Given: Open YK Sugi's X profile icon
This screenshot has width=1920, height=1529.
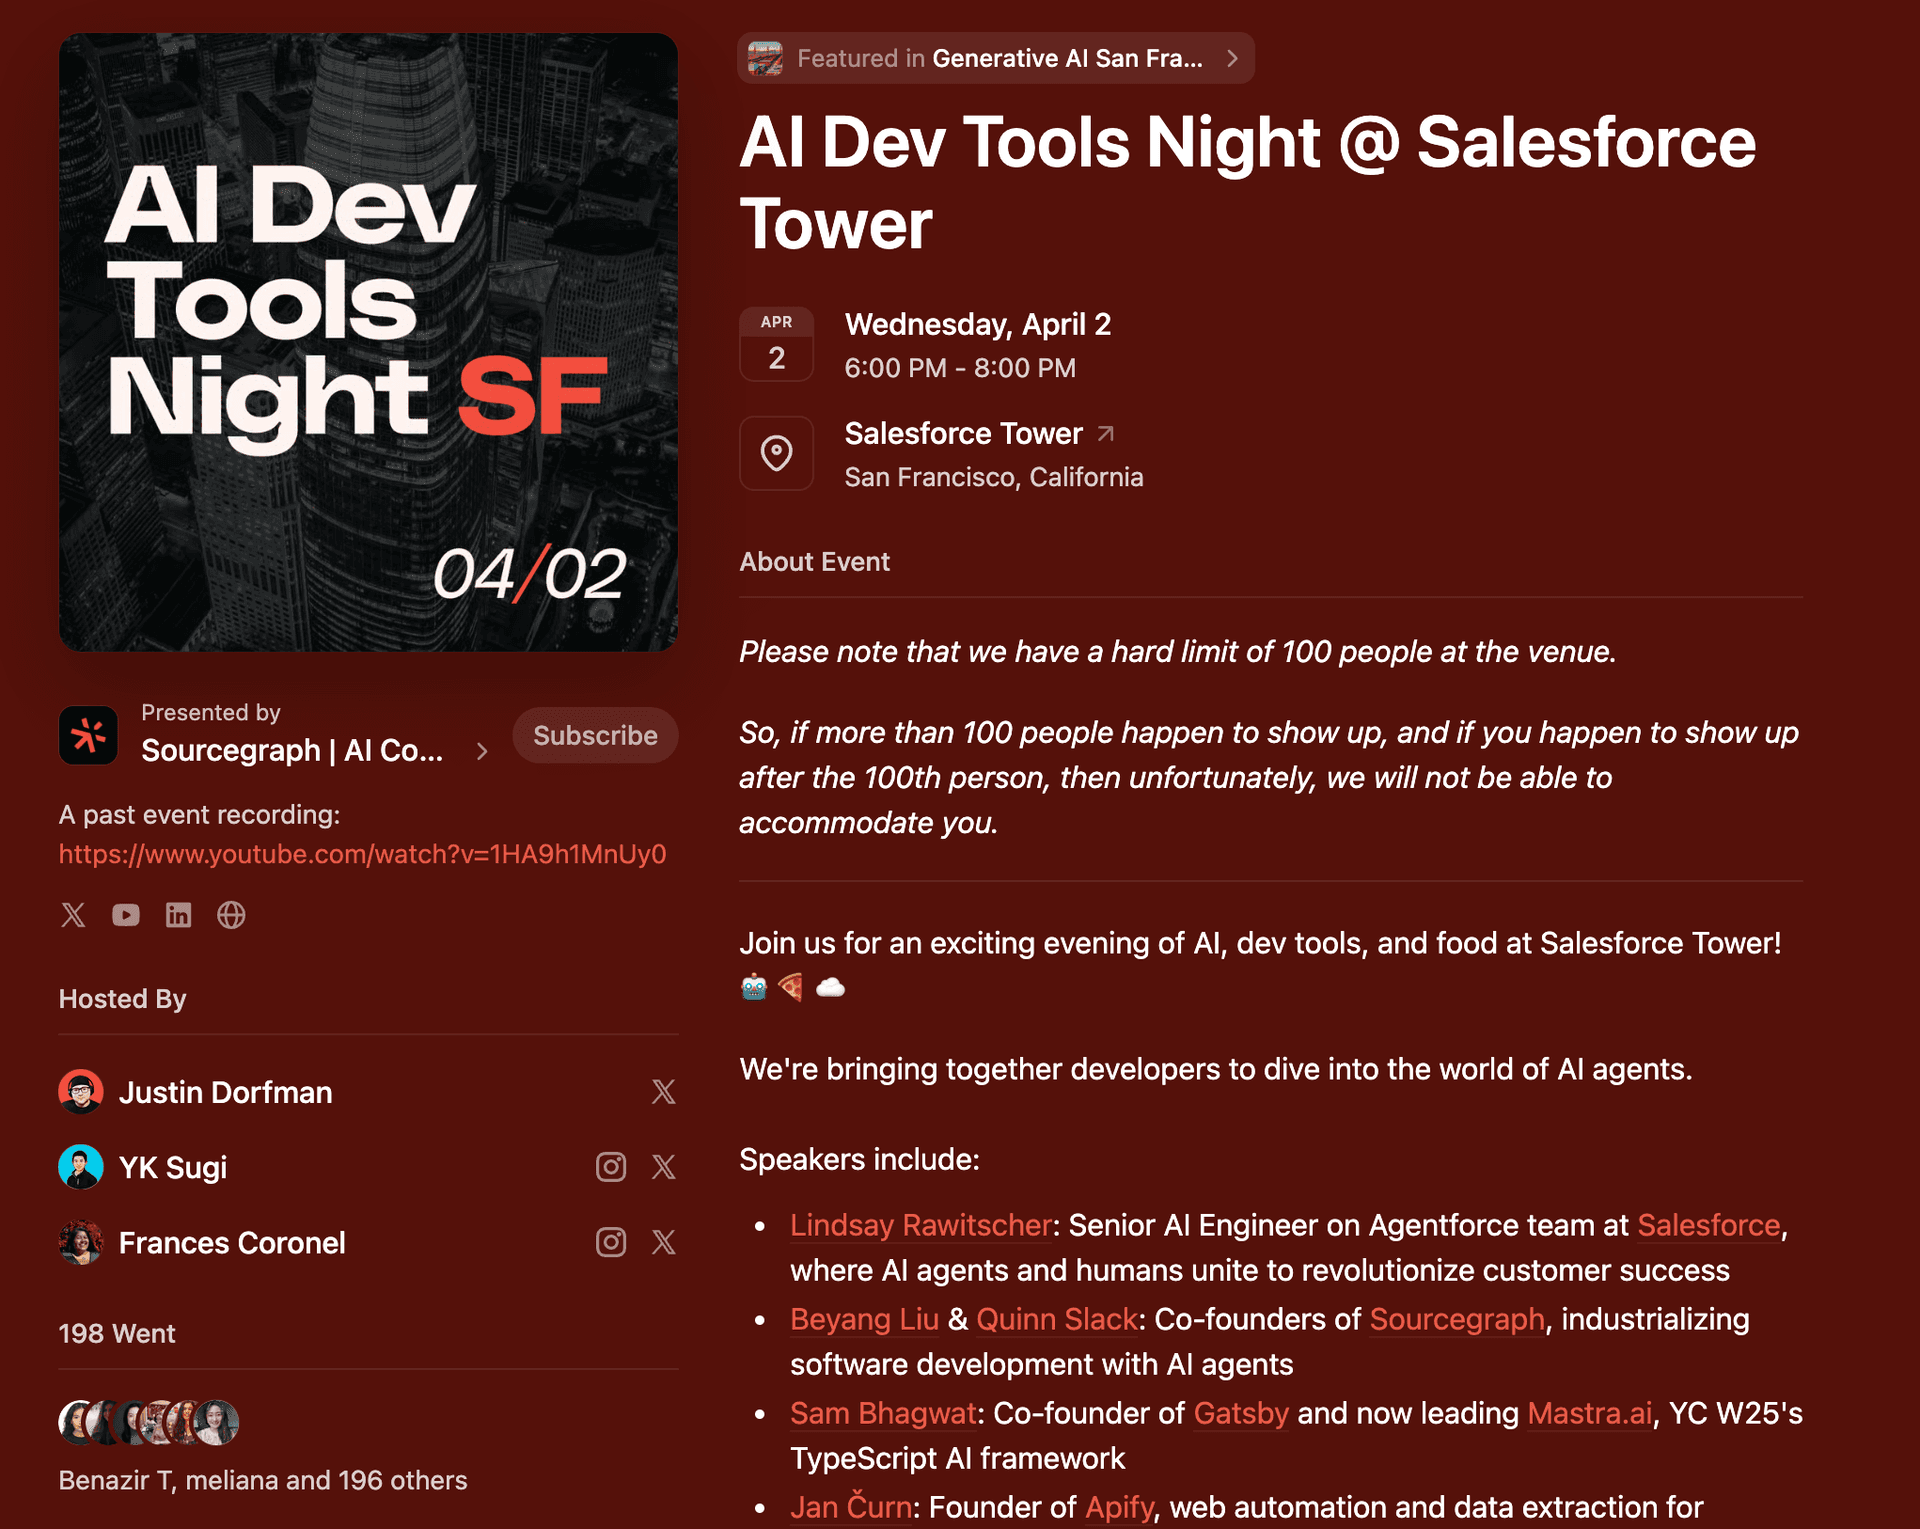Looking at the screenshot, I should click(663, 1166).
